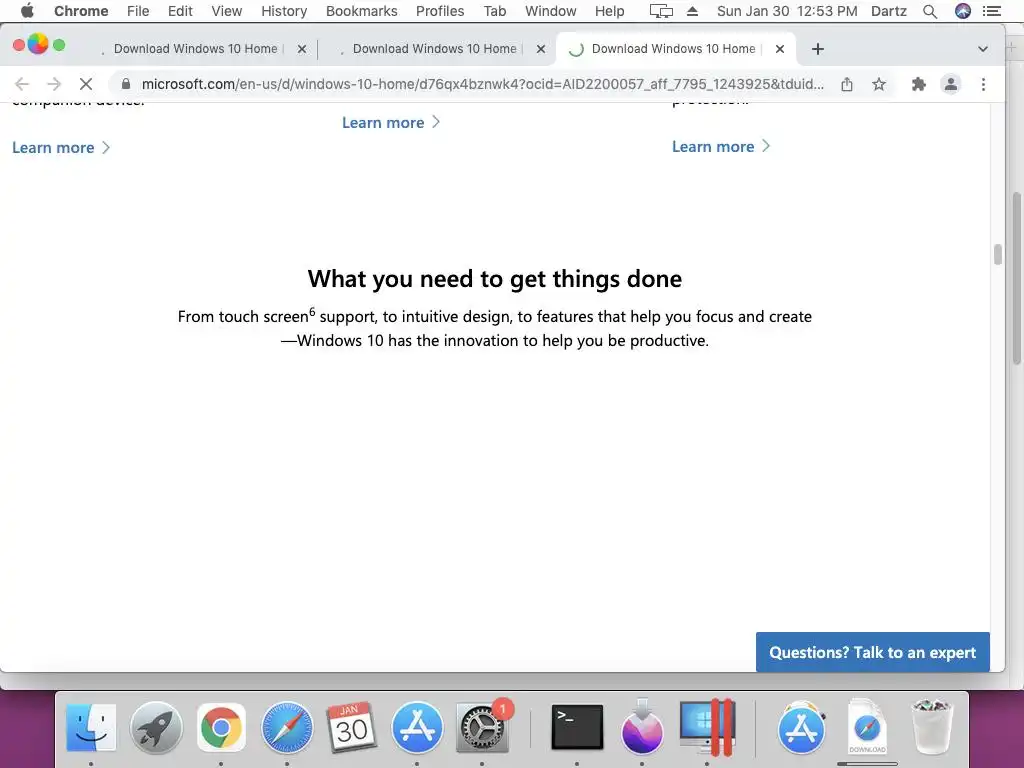Open the Applications folder stack in the Dock
The image size is (1024, 768).
[x=802, y=727]
